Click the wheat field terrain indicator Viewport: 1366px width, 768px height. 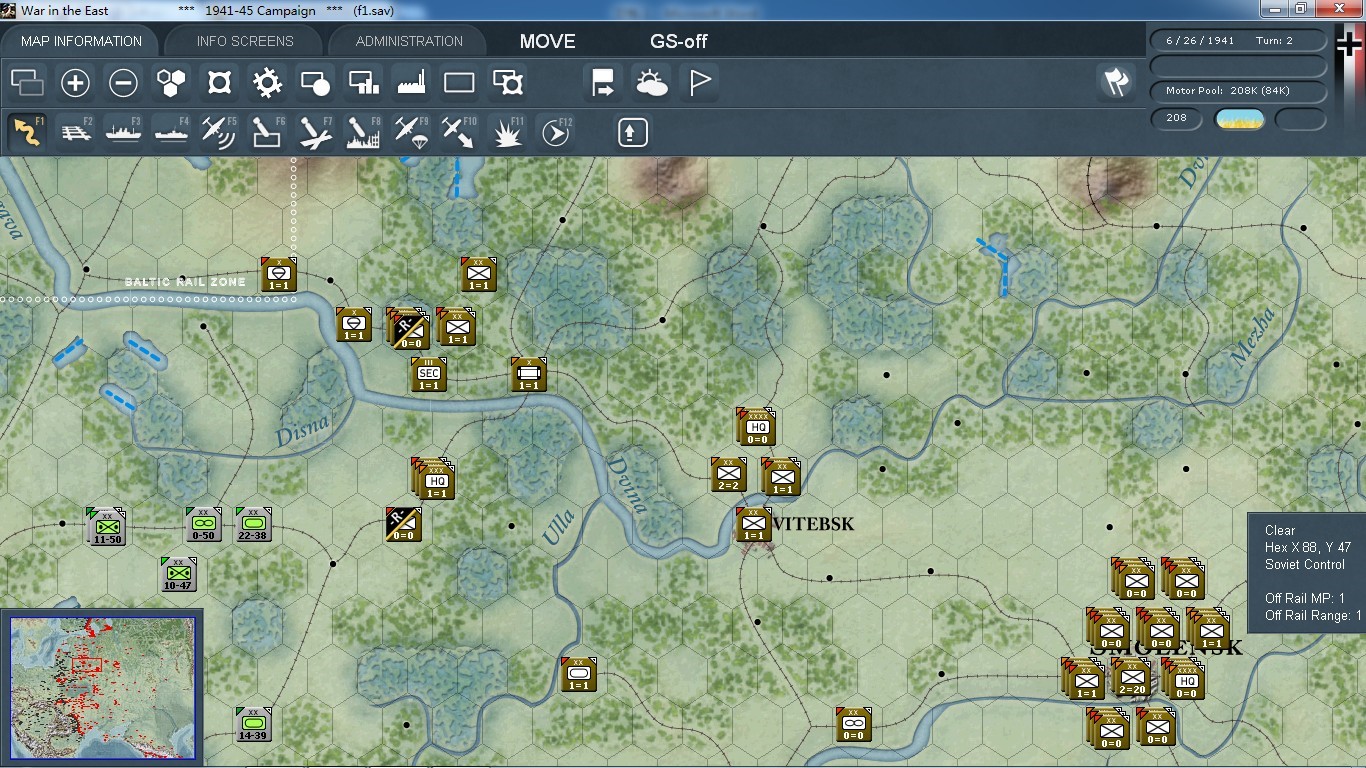pyautogui.click(x=1239, y=119)
